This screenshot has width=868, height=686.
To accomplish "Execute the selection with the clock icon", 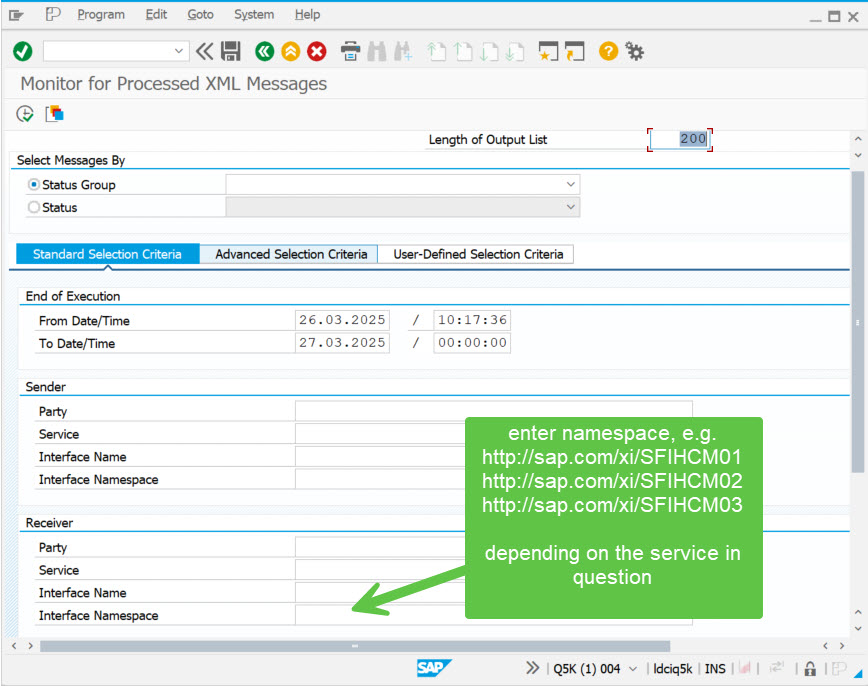I will pos(25,114).
